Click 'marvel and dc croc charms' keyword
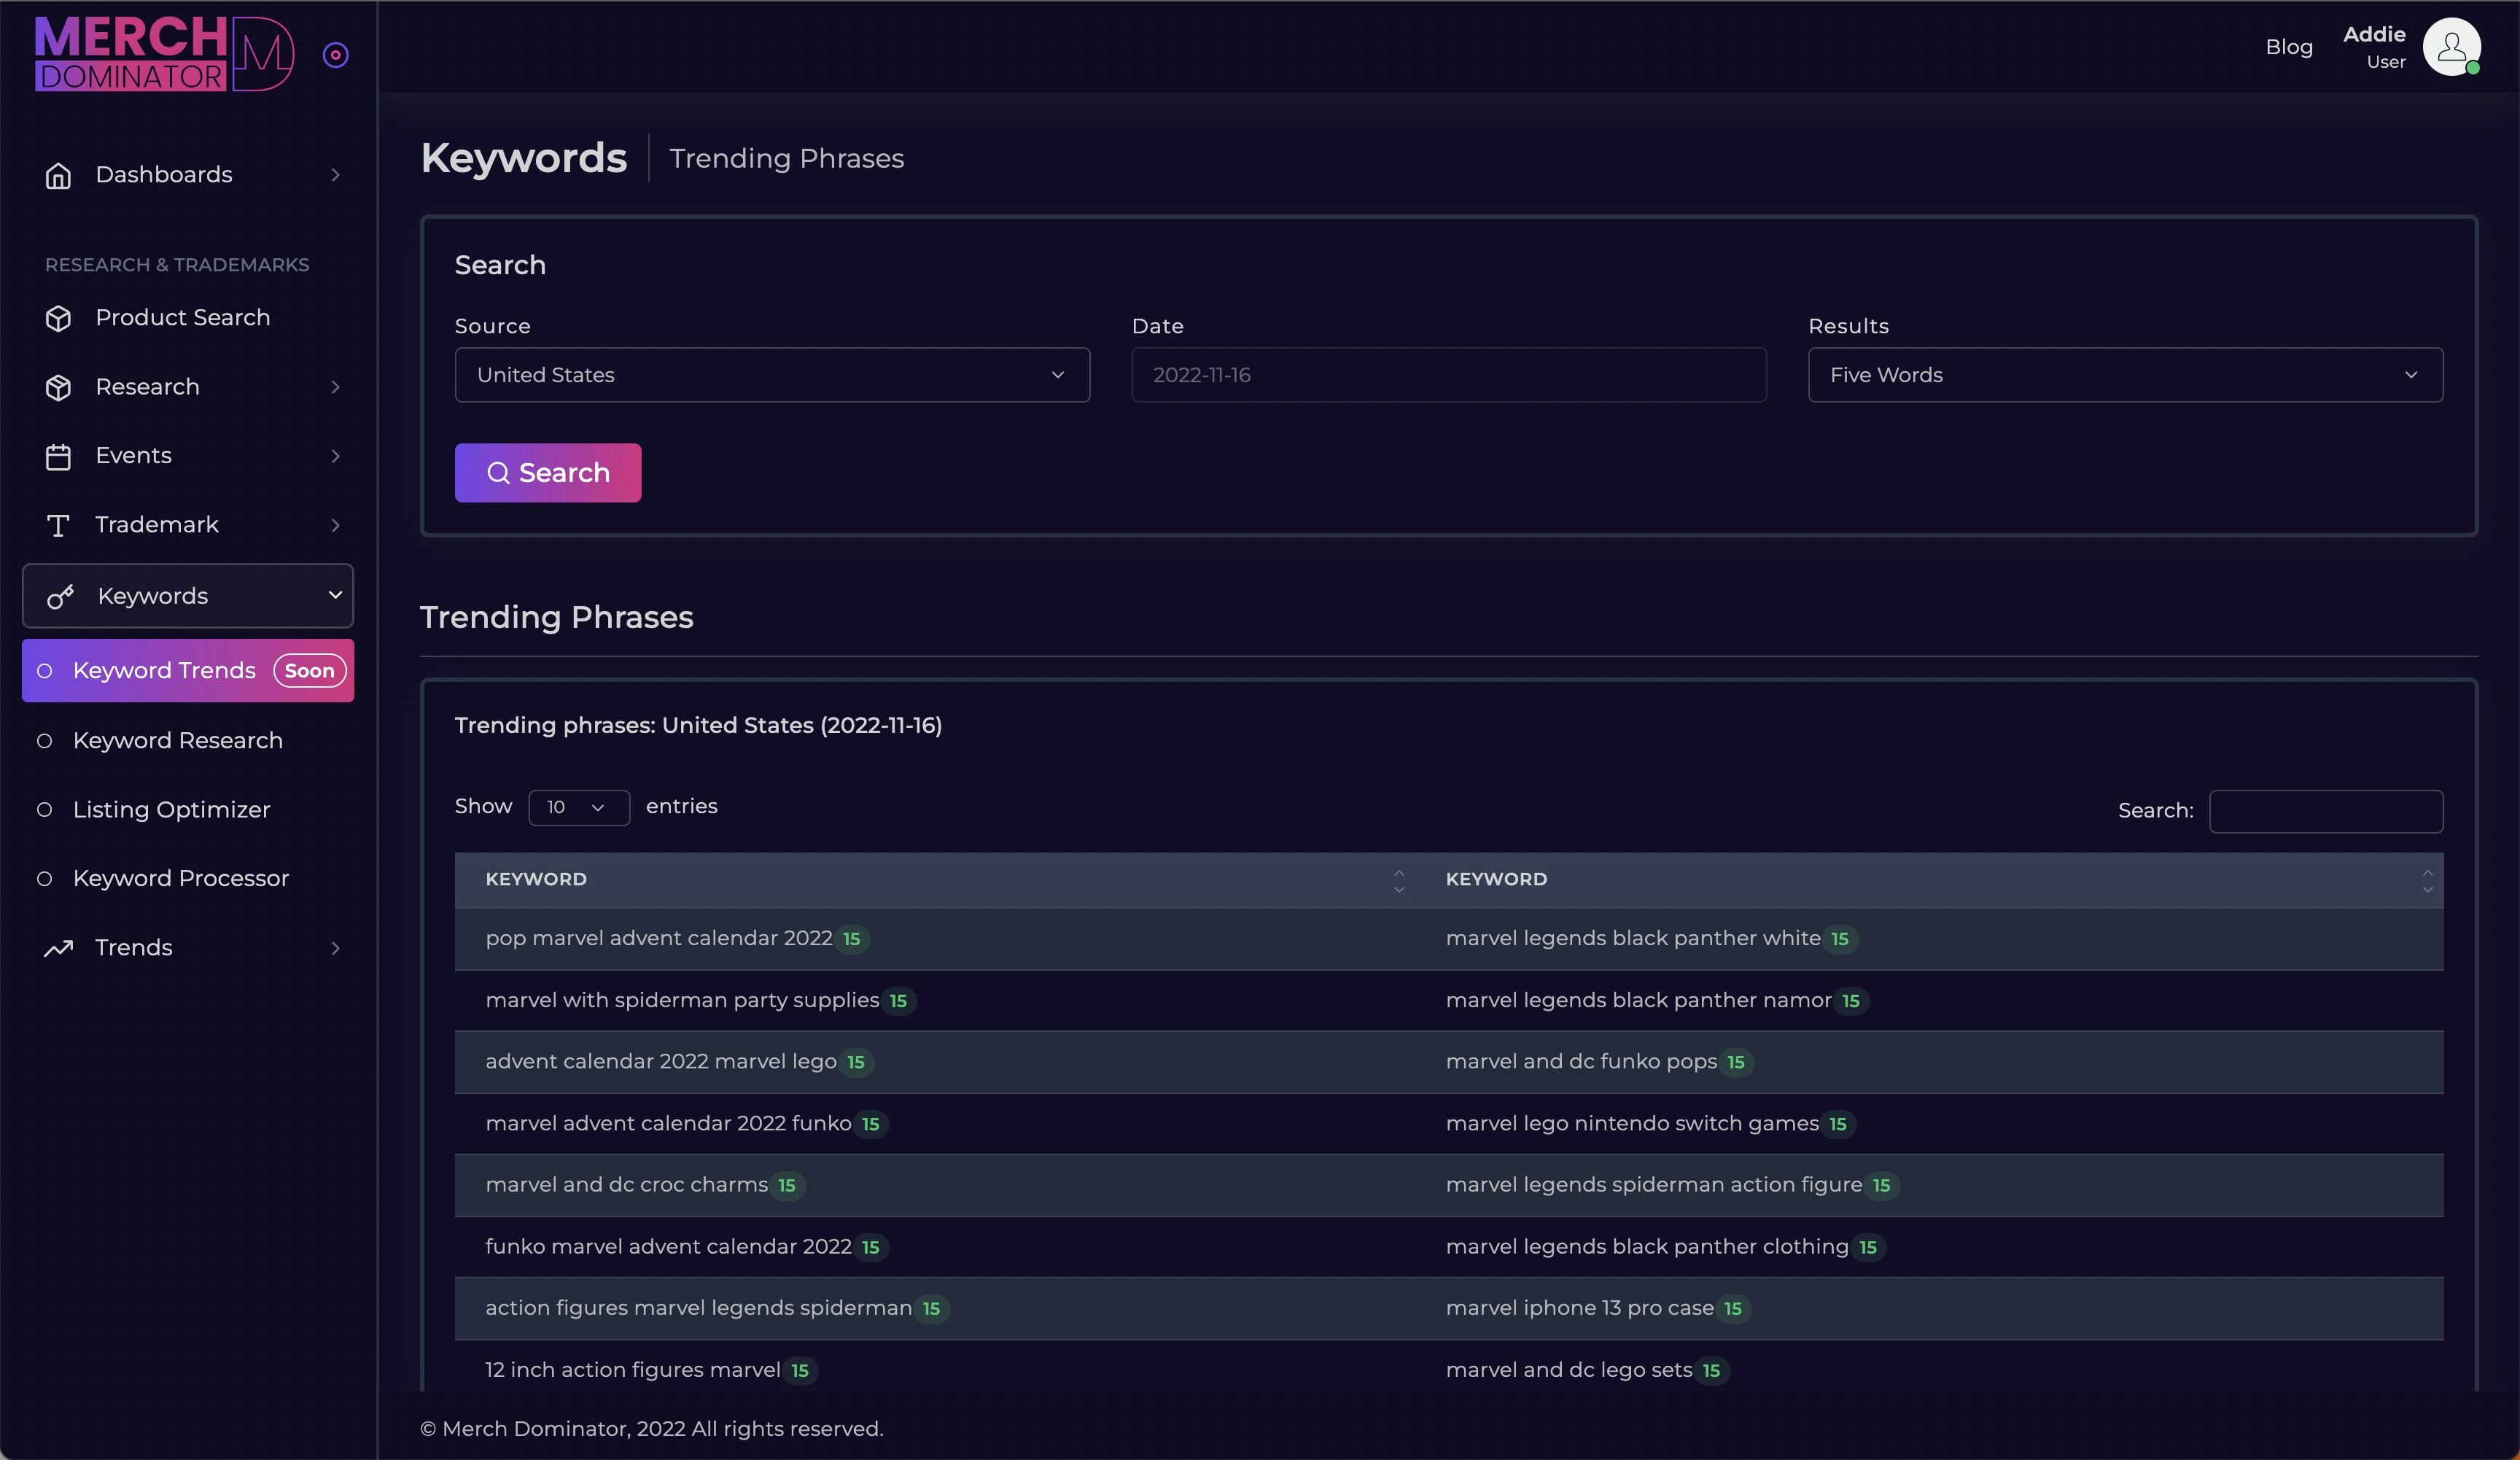The height and width of the screenshot is (1460, 2520). [627, 1185]
